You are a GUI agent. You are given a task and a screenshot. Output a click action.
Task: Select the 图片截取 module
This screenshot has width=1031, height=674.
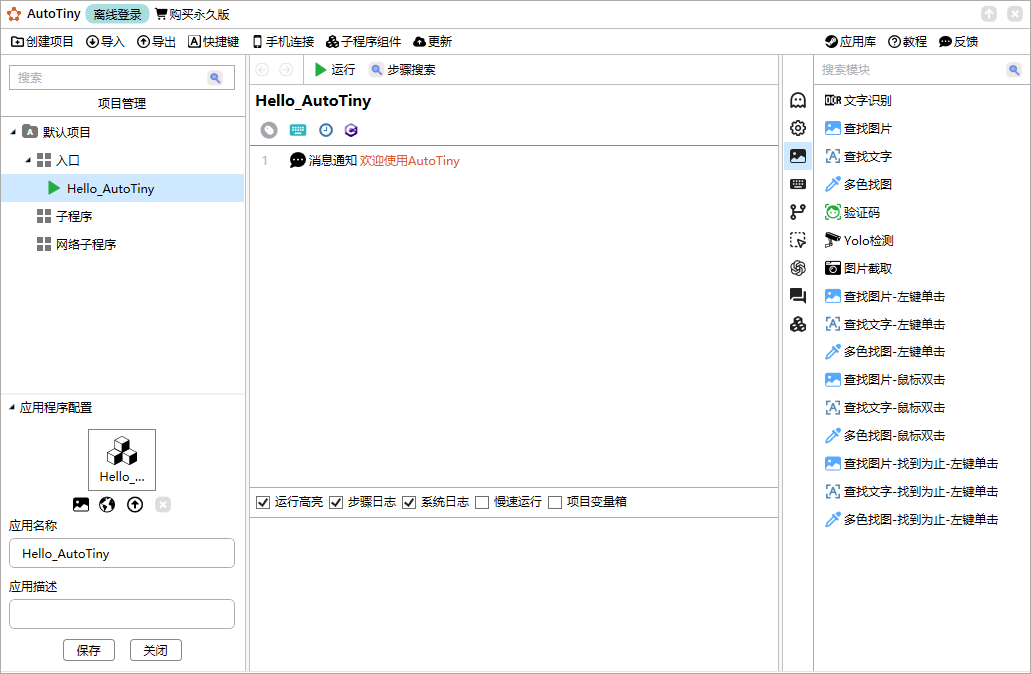click(858, 268)
